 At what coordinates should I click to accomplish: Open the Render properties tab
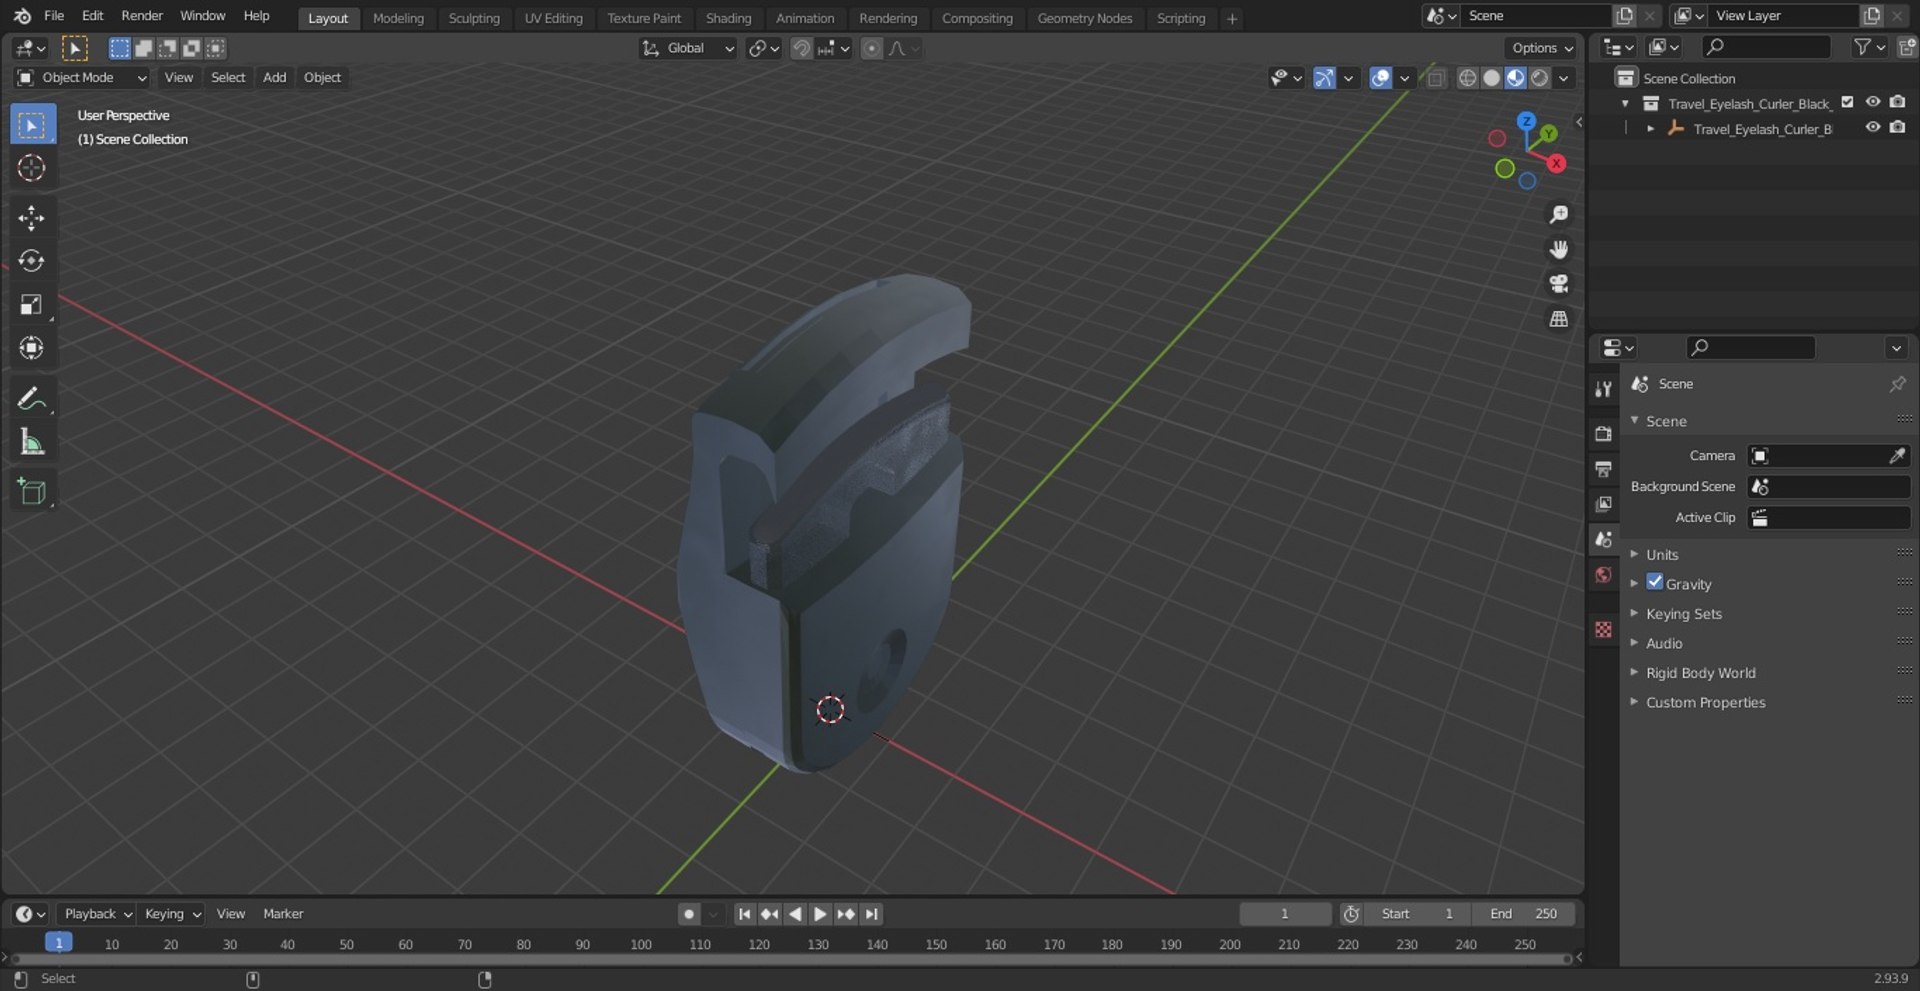1604,434
